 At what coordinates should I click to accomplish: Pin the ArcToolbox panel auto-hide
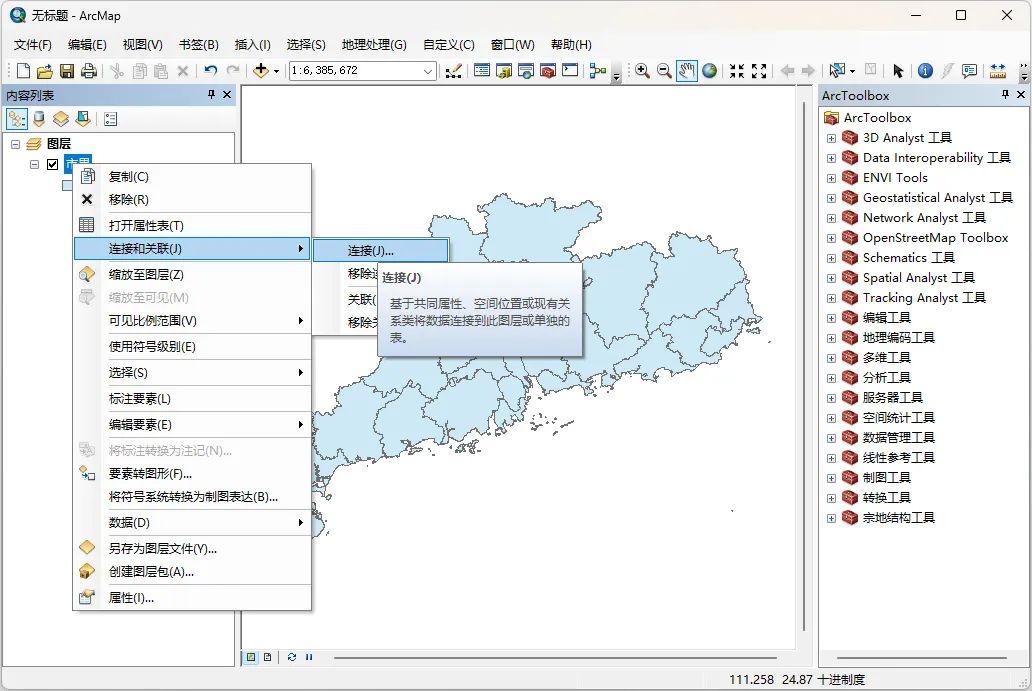[x=1005, y=95]
